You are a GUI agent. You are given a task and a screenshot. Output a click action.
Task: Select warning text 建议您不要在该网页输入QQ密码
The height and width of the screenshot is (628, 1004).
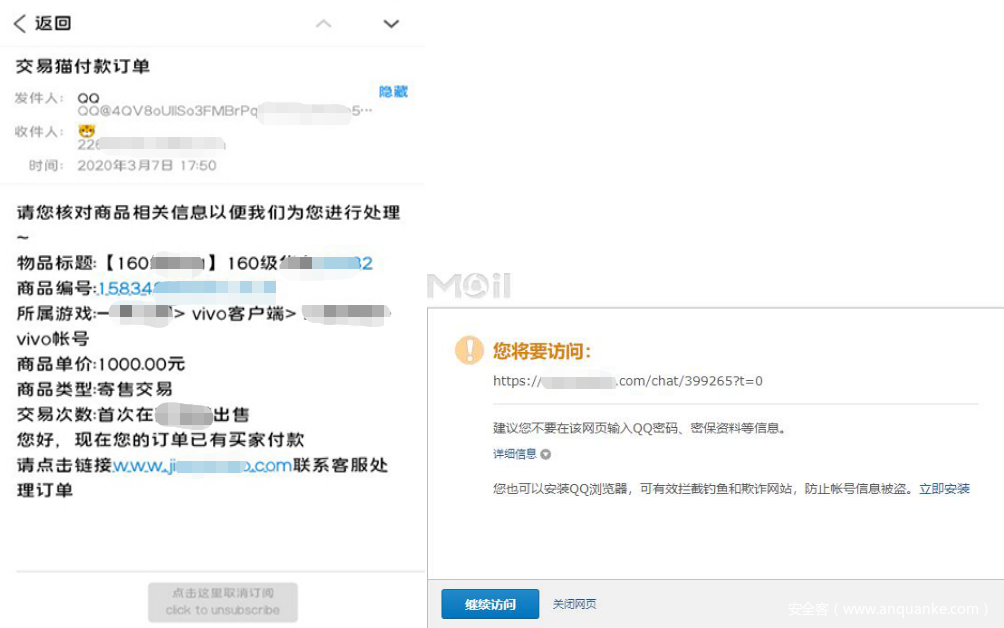pos(585,428)
